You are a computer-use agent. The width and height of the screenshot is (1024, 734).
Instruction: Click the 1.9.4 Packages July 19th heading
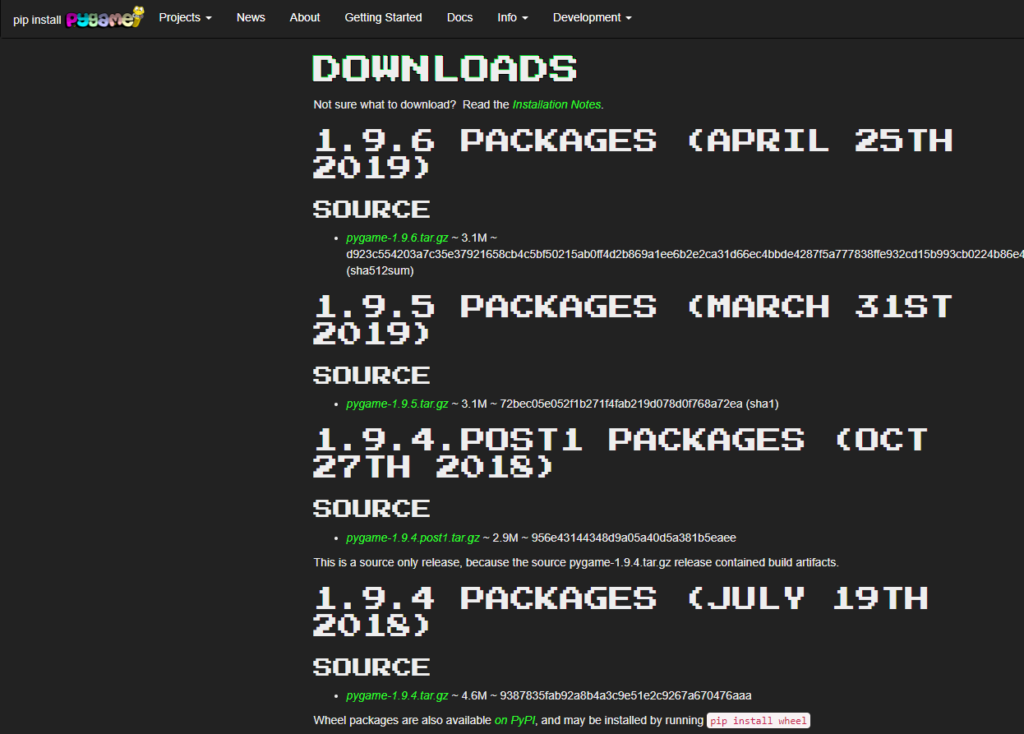point(620,612)
